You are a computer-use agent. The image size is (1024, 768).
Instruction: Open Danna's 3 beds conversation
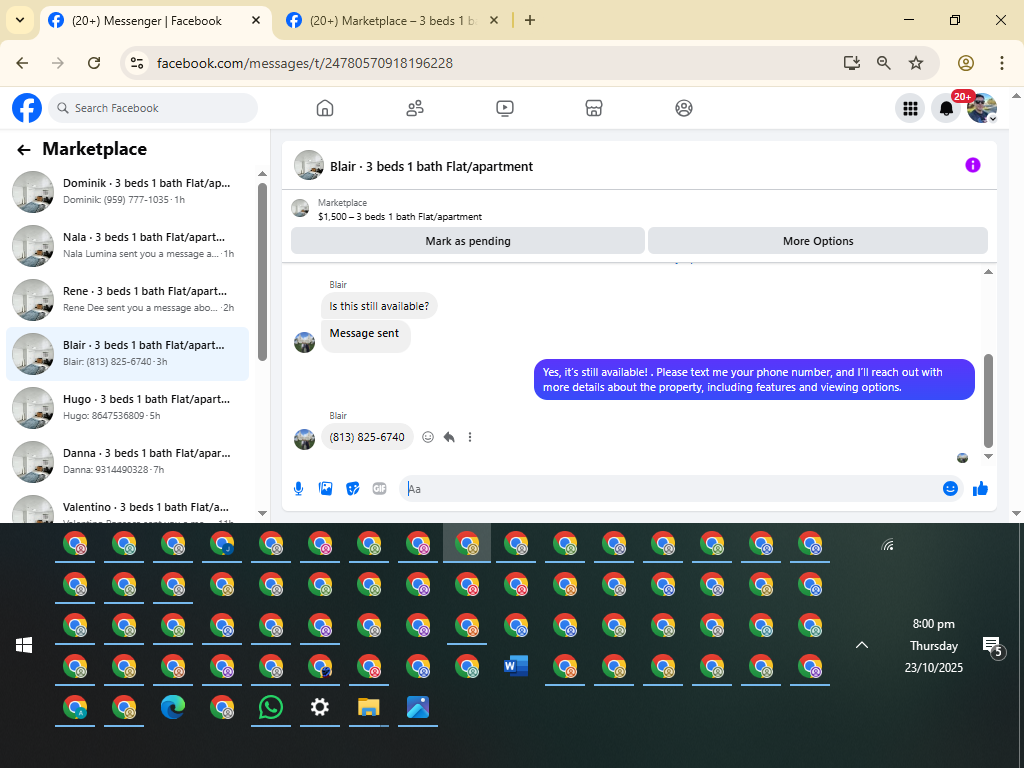[x=127, y=462]
